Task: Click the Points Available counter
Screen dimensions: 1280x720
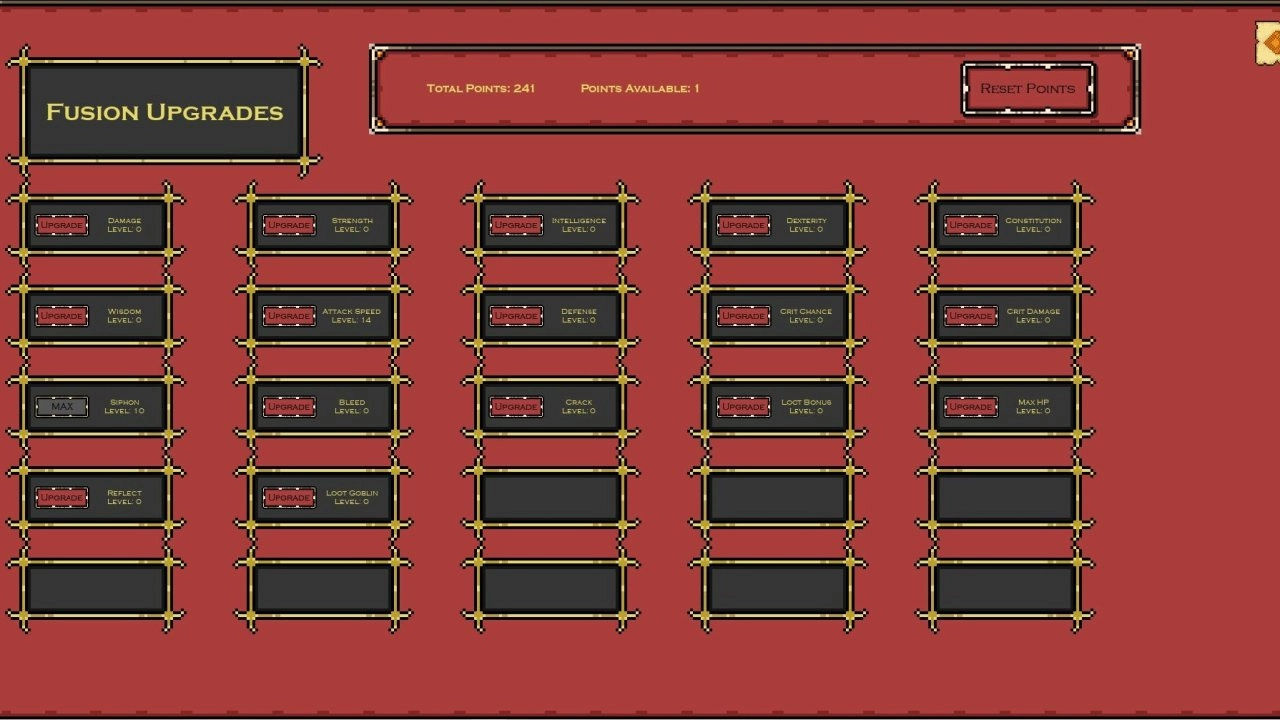Action: pos(639,89)
